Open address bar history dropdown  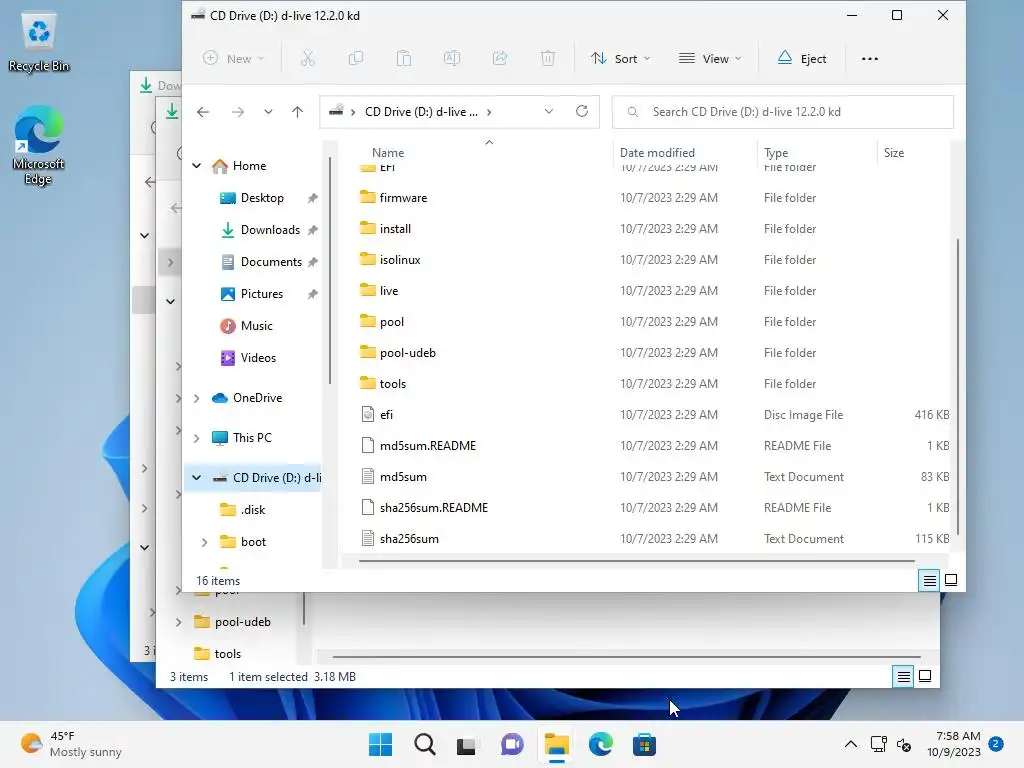pyautogui.click(x=549, y=112)
